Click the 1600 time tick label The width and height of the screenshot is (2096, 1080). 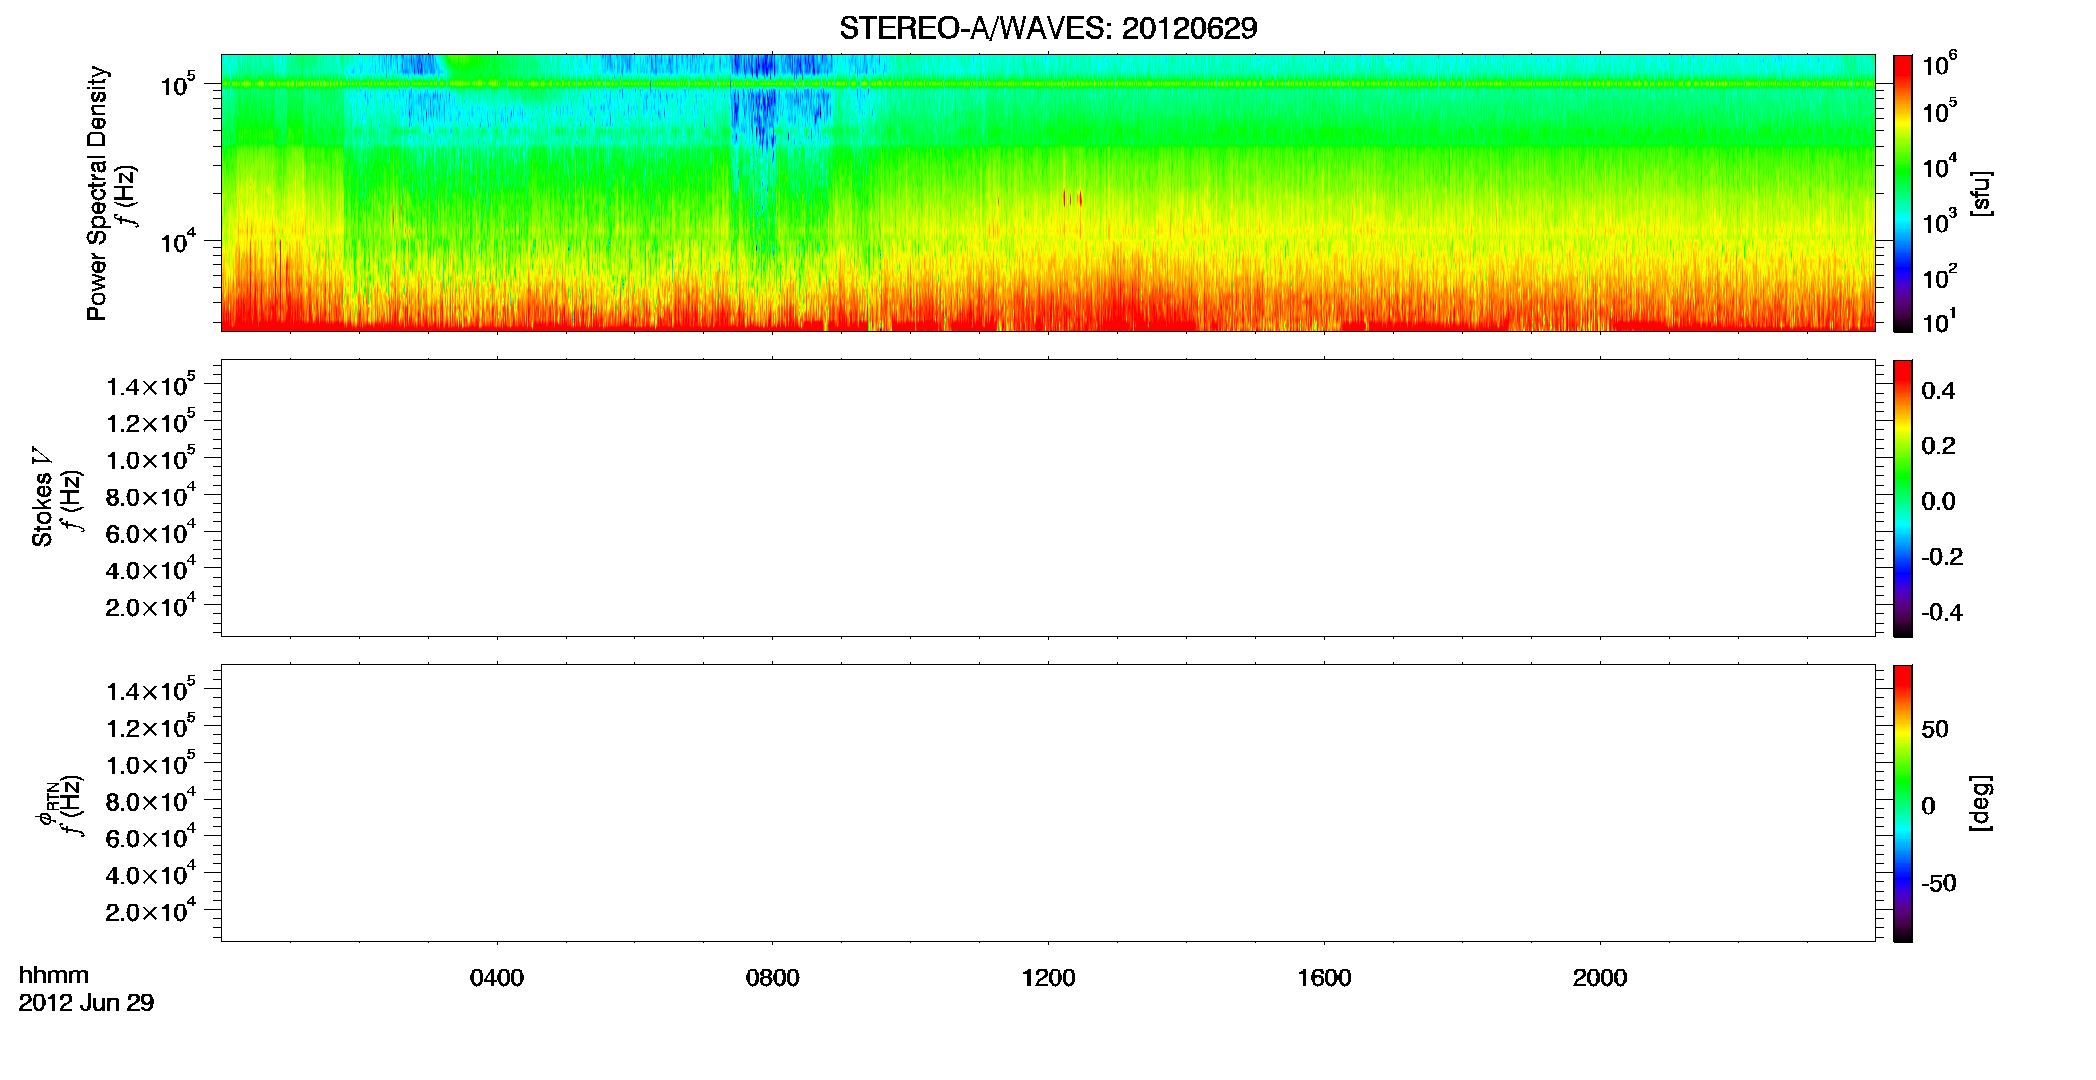click(x=1324, y=978)
